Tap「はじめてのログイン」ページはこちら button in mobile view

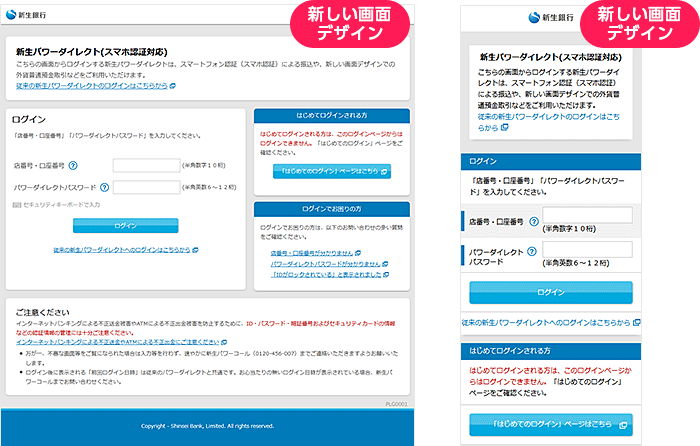551,424
